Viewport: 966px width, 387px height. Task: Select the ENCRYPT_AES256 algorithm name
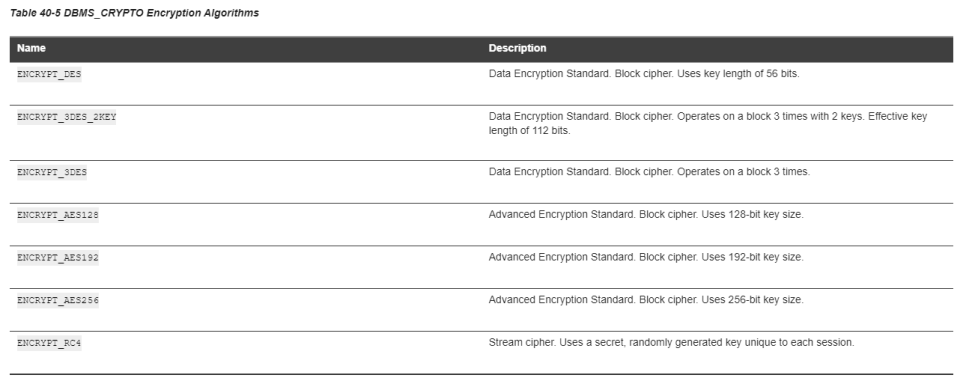pyautogui.click(x=58, y=300)
